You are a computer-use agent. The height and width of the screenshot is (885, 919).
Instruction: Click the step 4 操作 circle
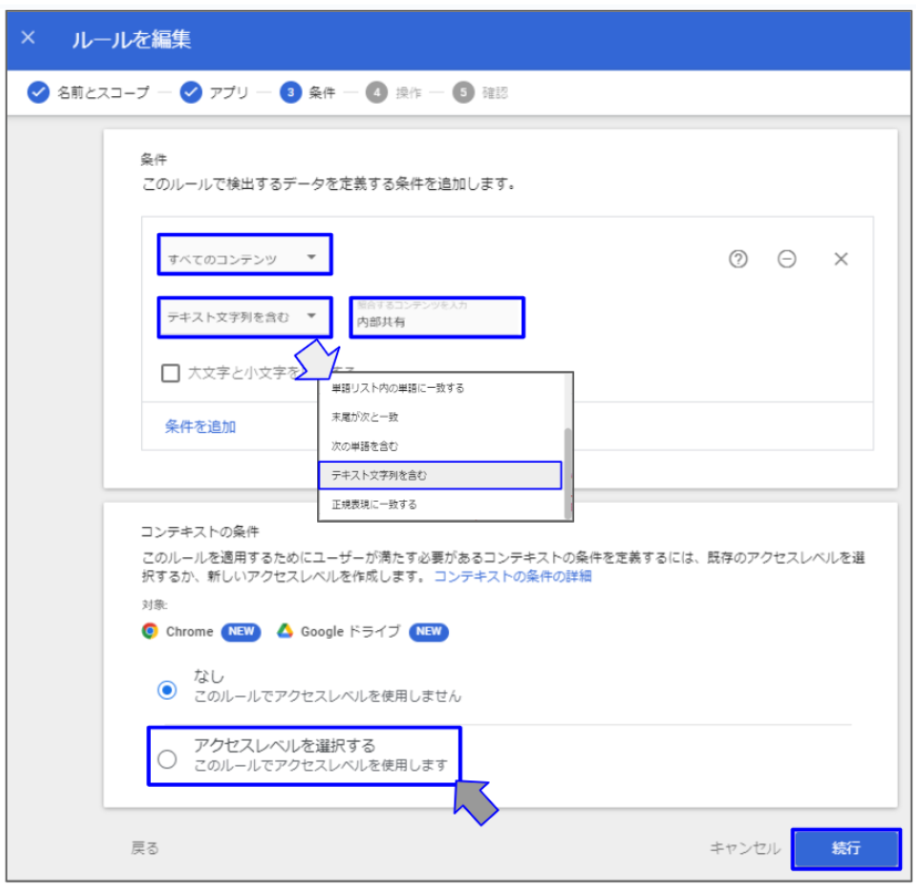pos(376,93)
